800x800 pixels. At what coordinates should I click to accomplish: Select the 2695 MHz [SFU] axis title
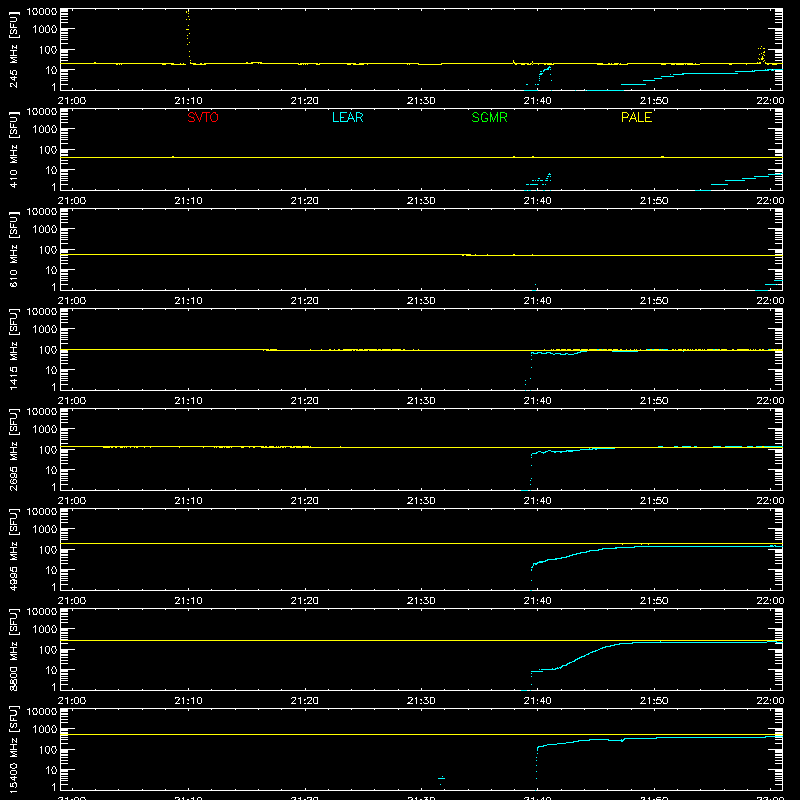pyautogui.click(x=13, y=449)
